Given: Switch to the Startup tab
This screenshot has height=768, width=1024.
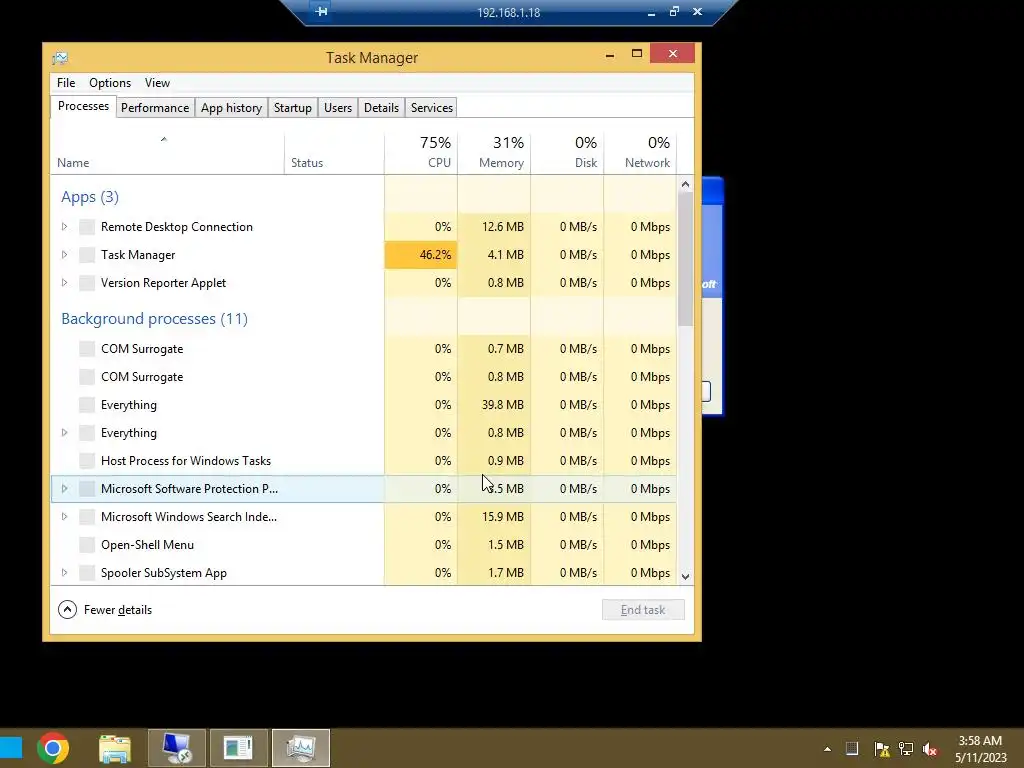Looking at the screenshot, I should 293,108.
